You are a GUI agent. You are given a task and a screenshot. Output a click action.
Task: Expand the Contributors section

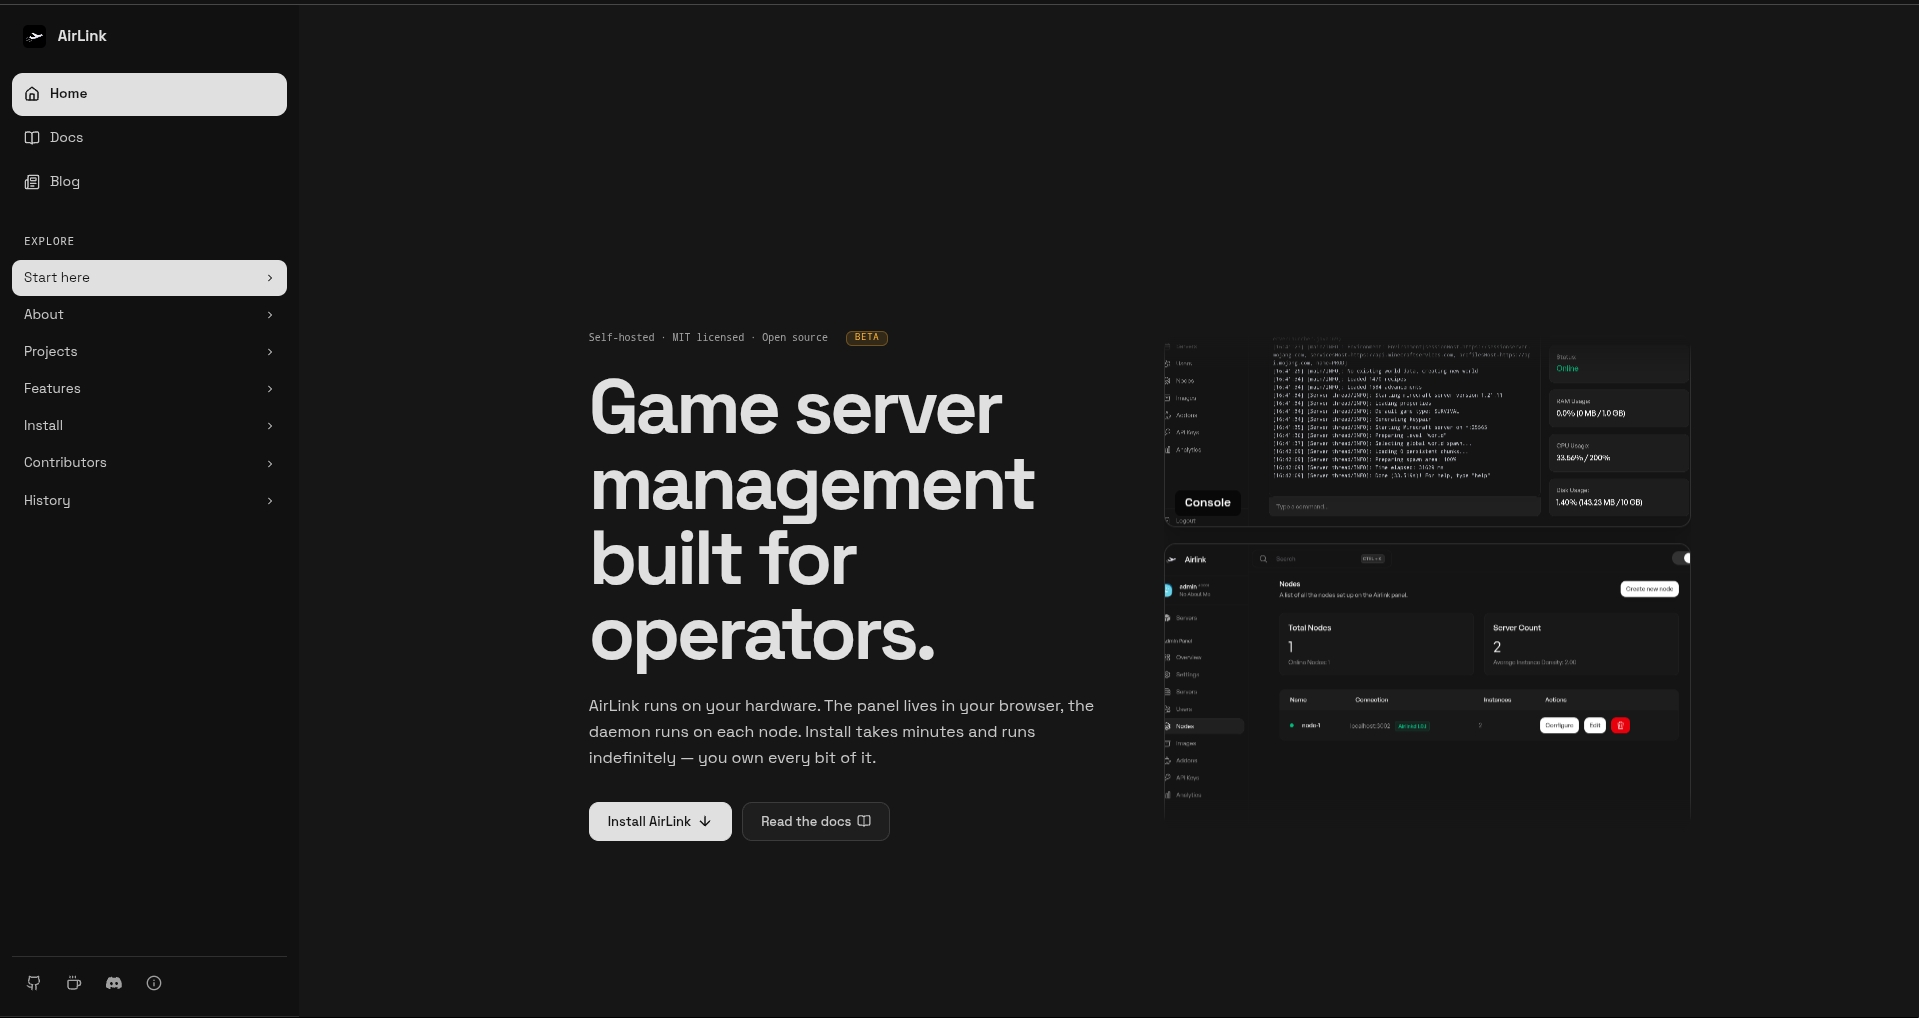click(x=149, y=463)
